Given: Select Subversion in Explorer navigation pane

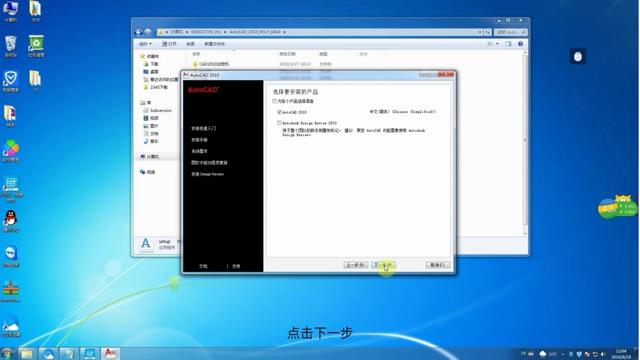Looking at the screenshot, I should 158,110.
